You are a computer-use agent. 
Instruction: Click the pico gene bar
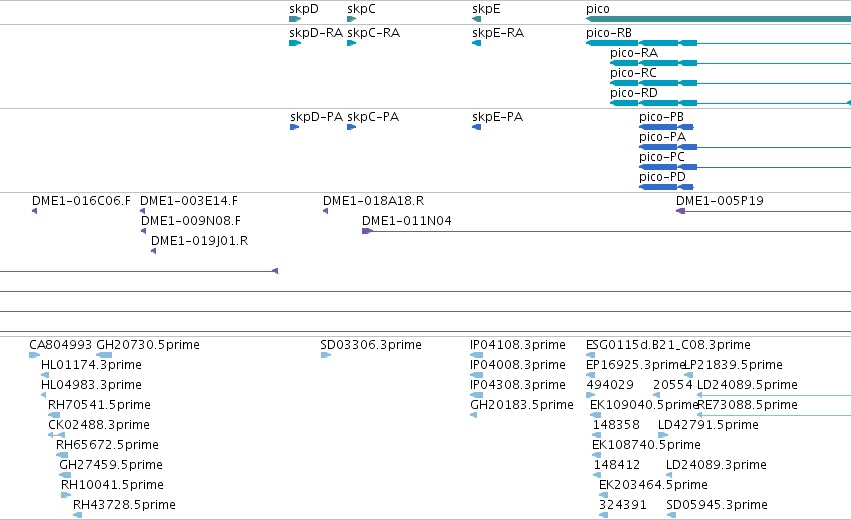(x=719, y=19)
